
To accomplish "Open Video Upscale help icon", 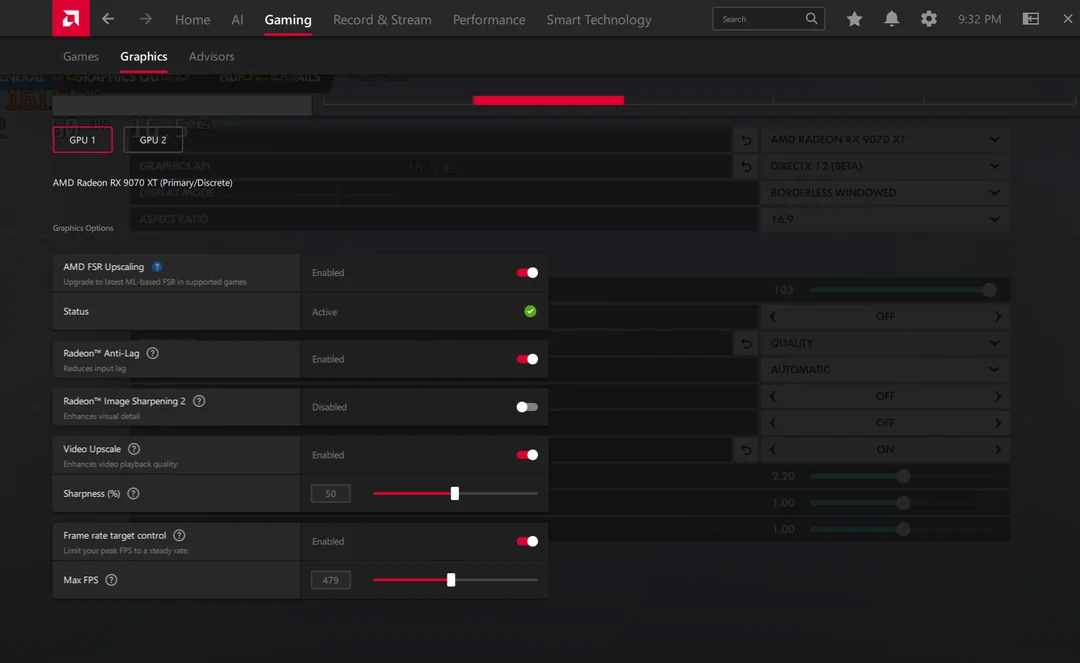I will point(134,449).
